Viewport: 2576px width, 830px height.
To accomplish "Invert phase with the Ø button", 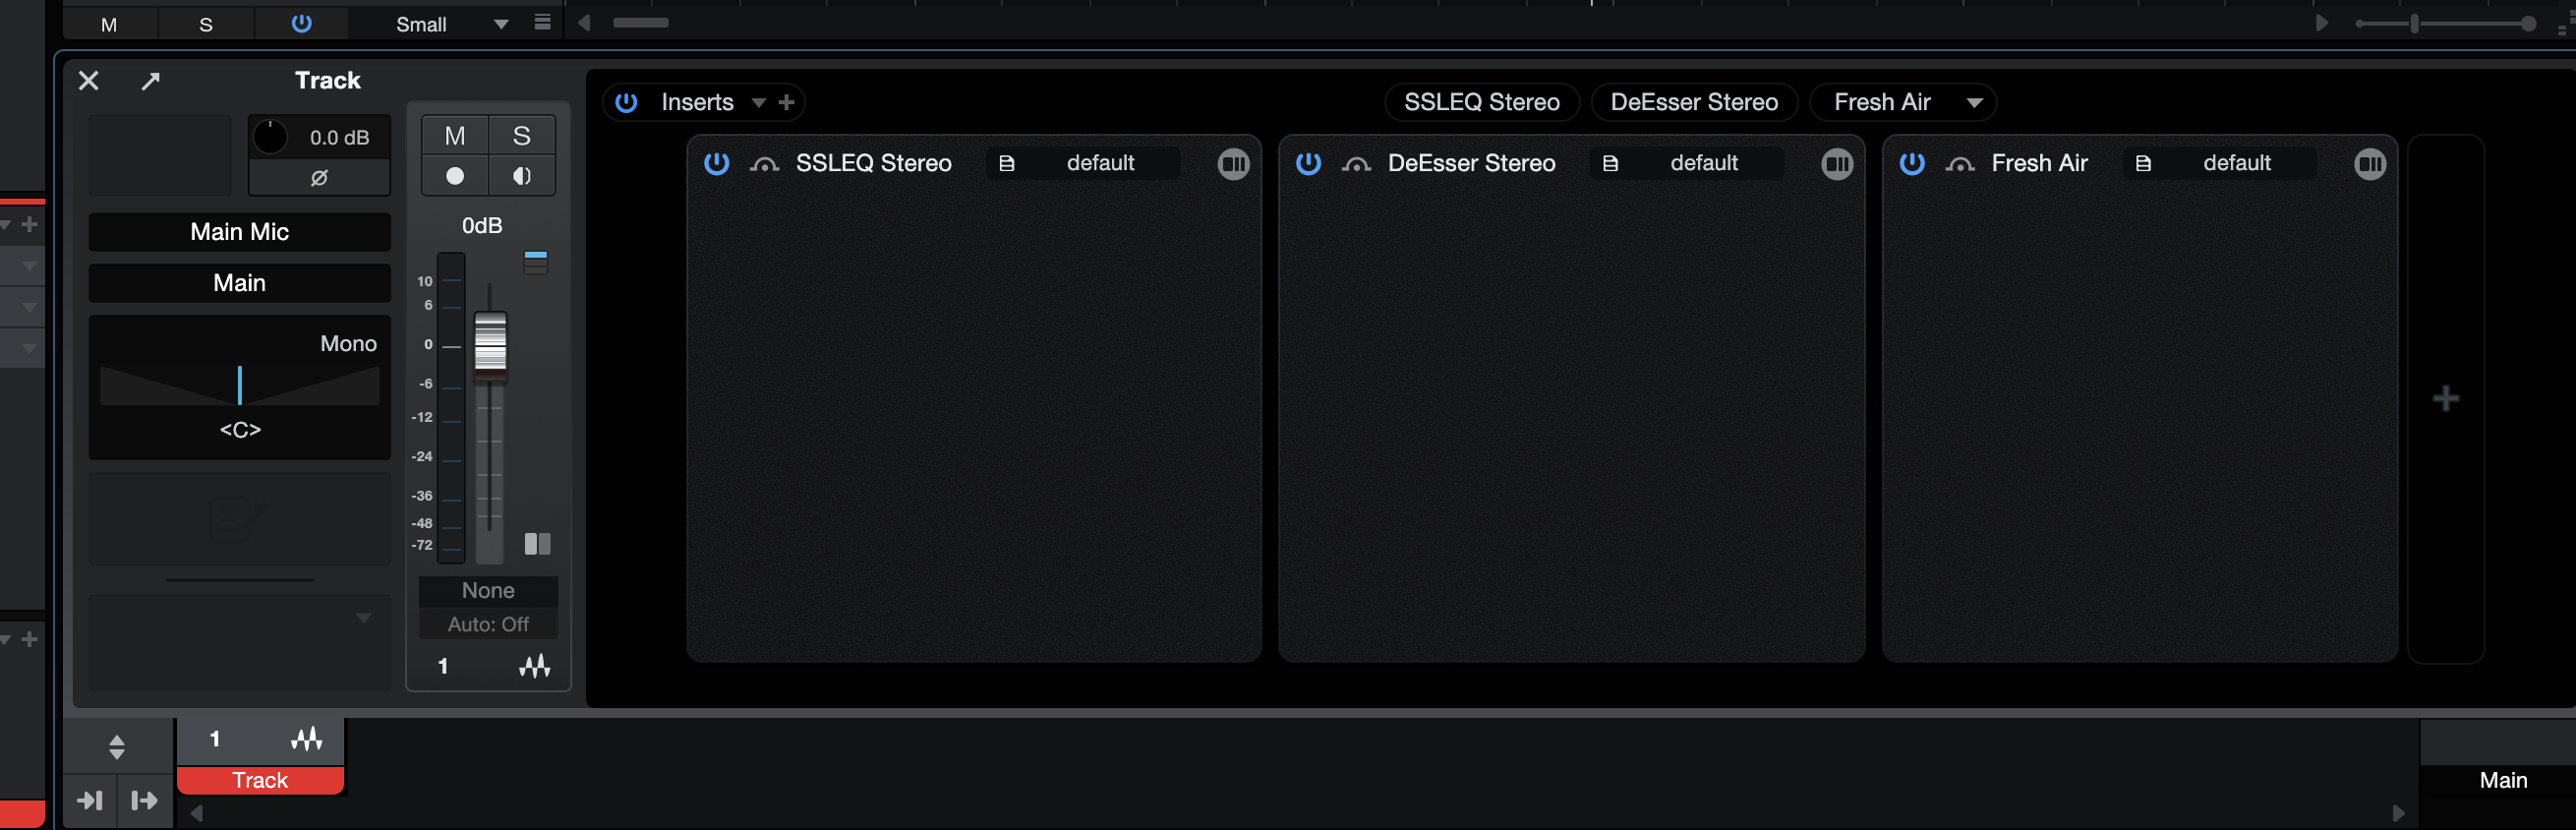I will point(319,178).
